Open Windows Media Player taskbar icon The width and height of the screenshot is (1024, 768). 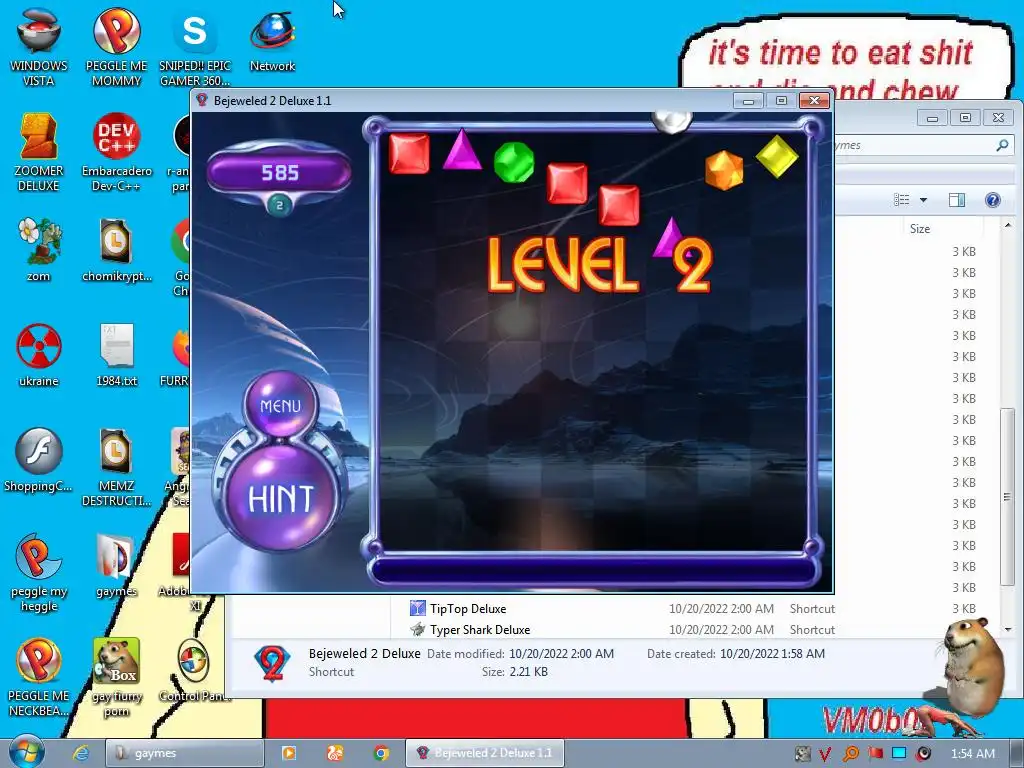(x=288, y=753)
